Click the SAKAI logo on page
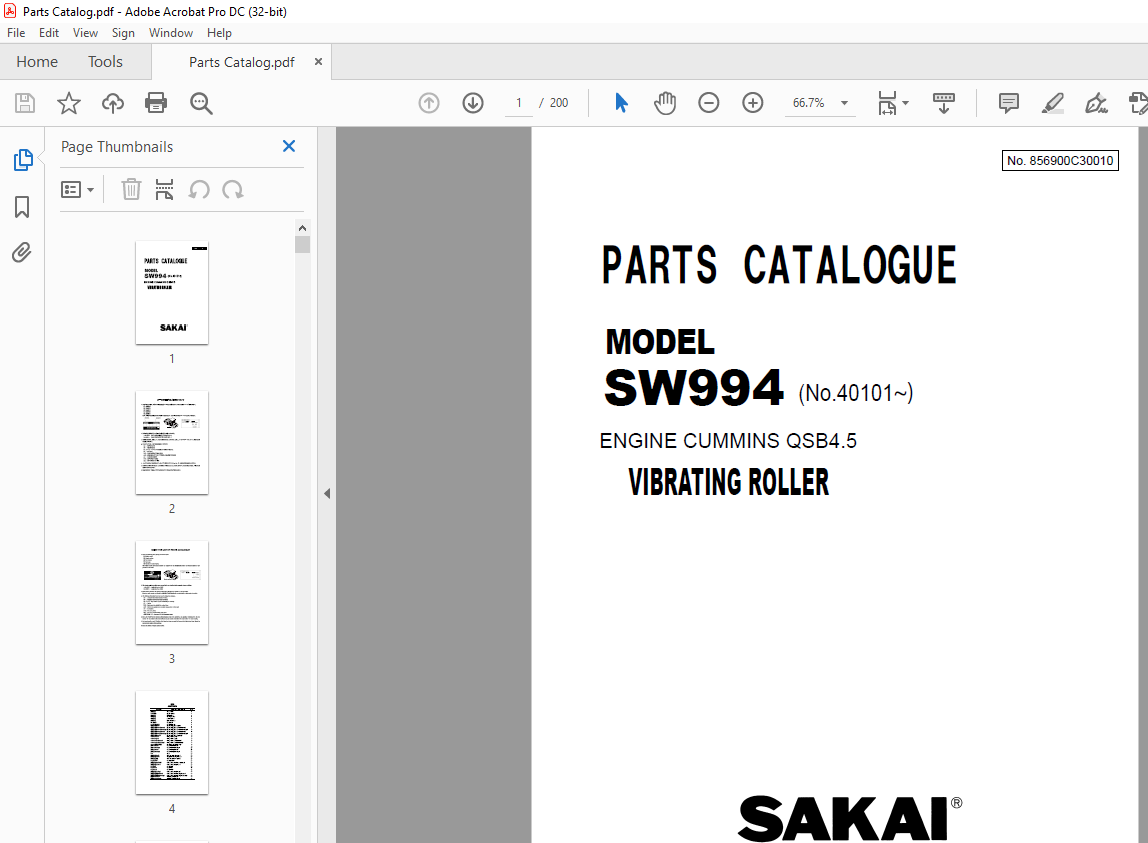Viewport: 1148px width, 843px height. click(x=849, y=819)
